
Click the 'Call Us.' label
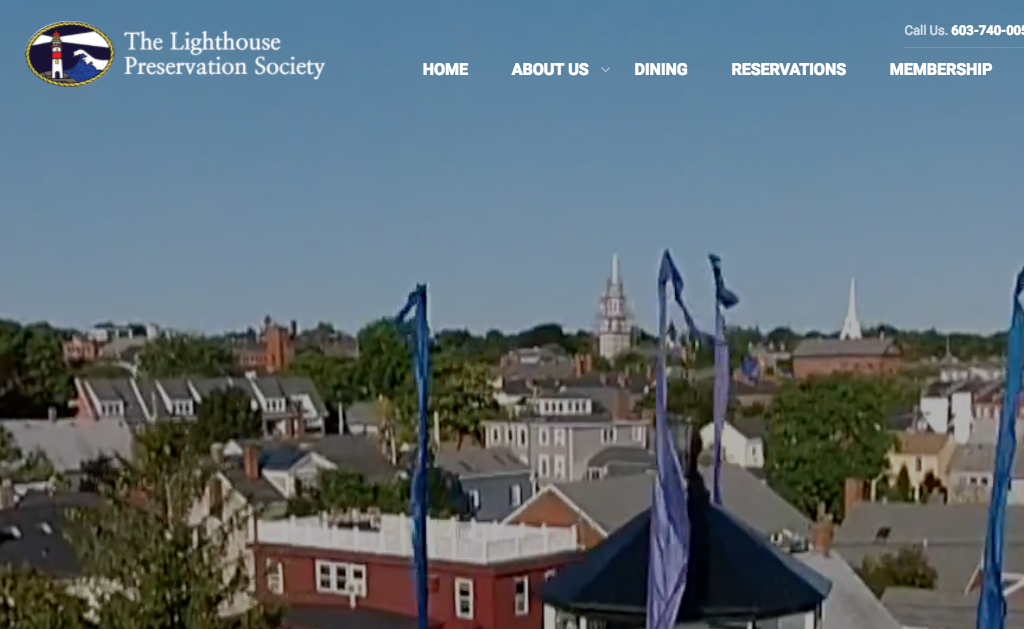click(925, 30)
